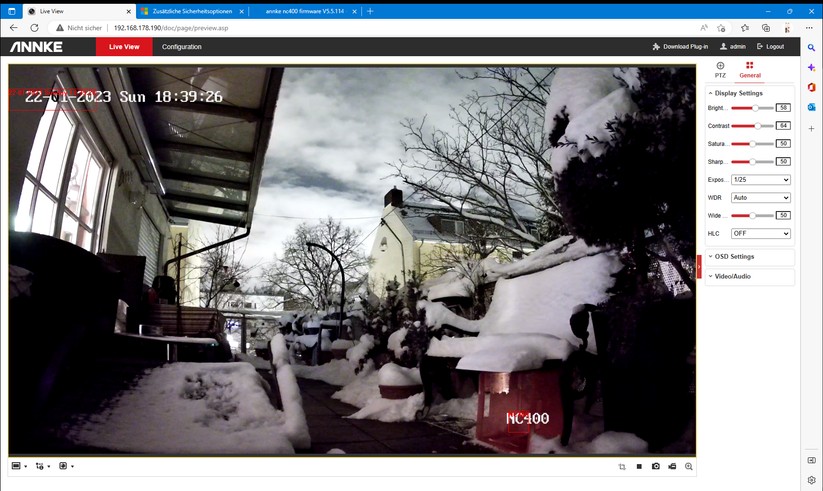Switch to the Configuration tab
The image size is (823, 491).
point(182,47)
